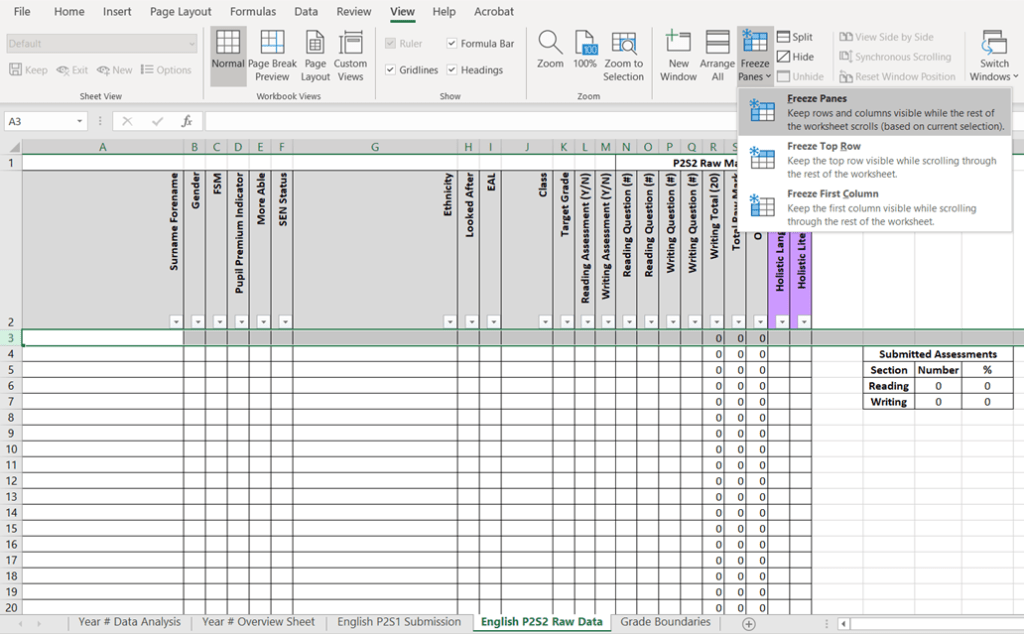Open Custom Views
This screenshot has width=1024, height=634.
click(350, 55)
